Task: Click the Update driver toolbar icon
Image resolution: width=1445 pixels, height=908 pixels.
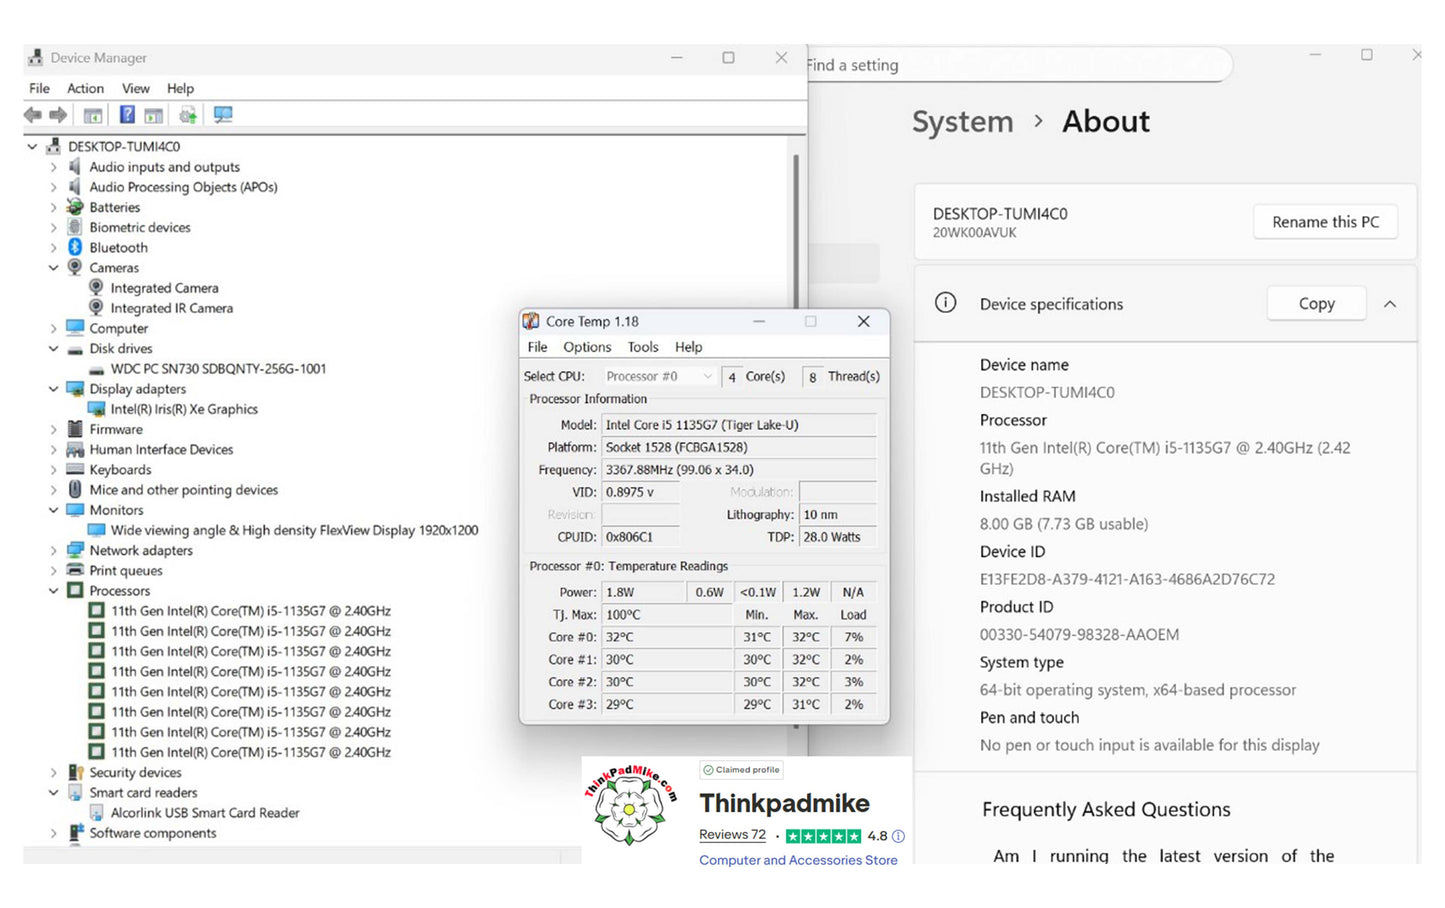Action: click(187, 115)
